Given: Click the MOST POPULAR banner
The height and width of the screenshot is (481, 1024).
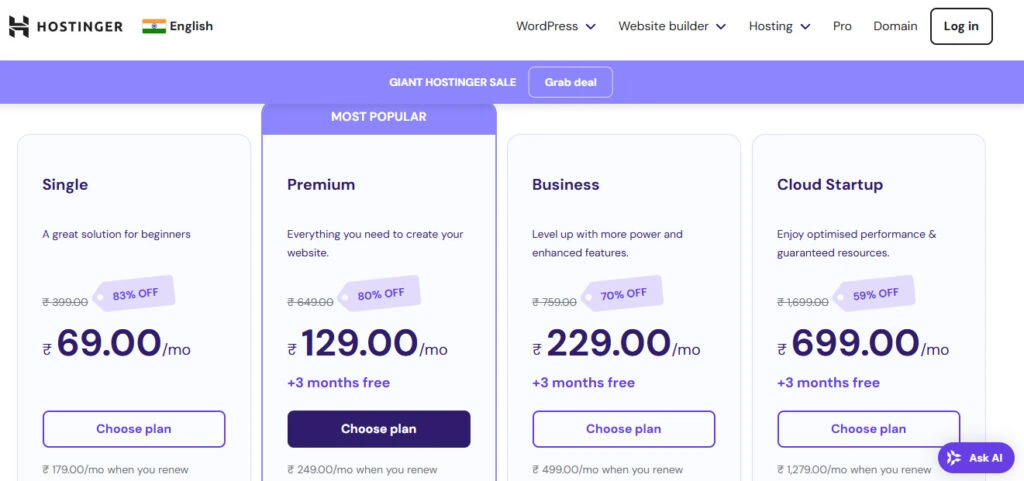Looking at the screenshot, I should click(379, 117).
